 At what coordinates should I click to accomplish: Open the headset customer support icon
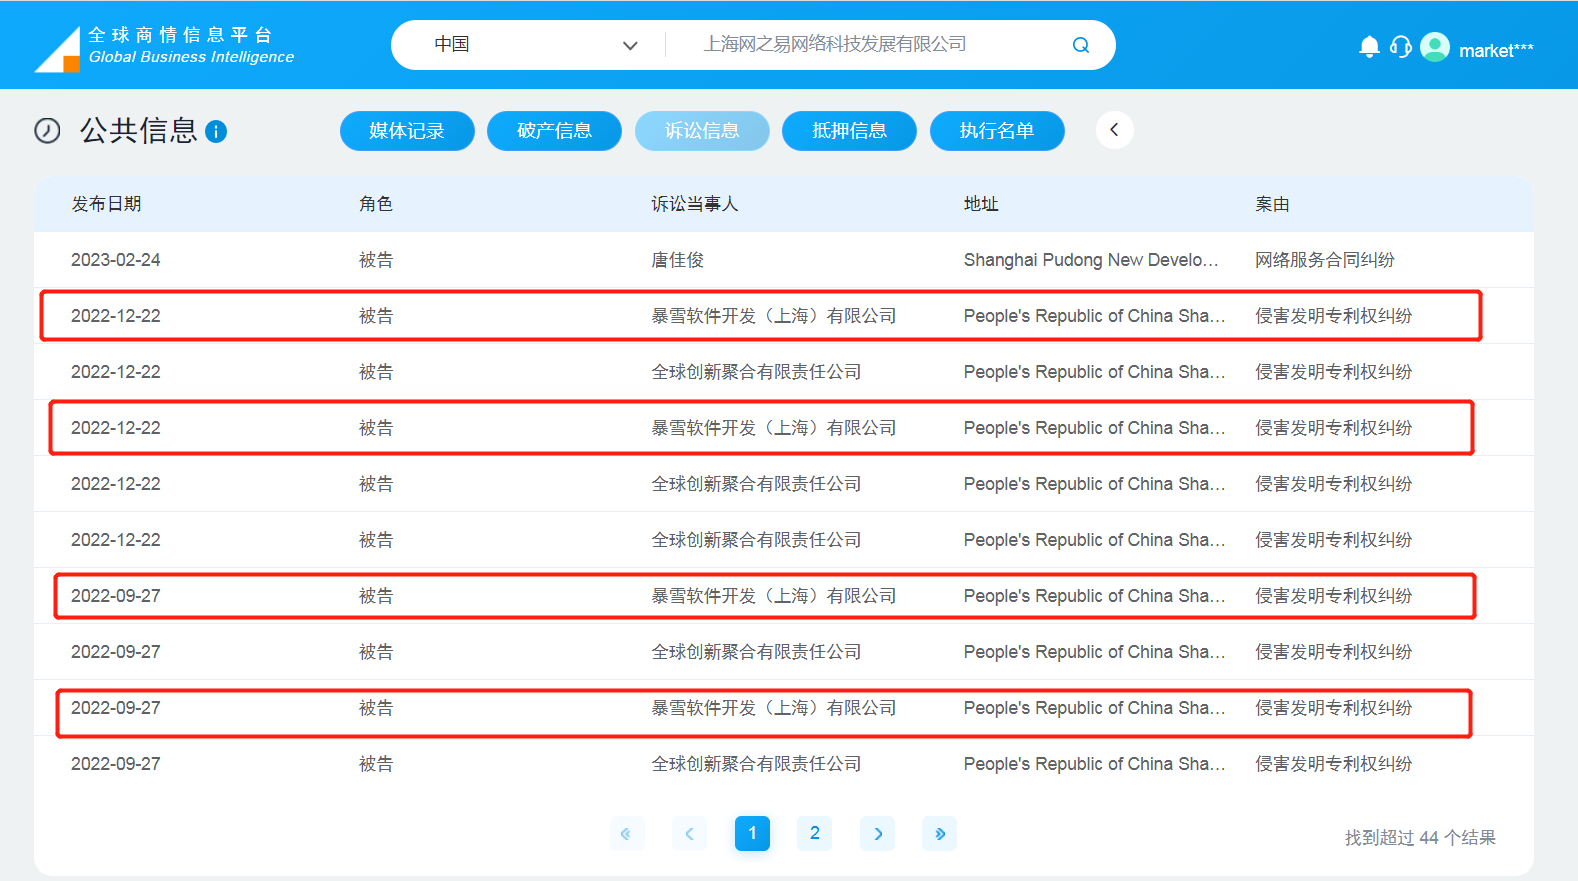click(1401, 47)
